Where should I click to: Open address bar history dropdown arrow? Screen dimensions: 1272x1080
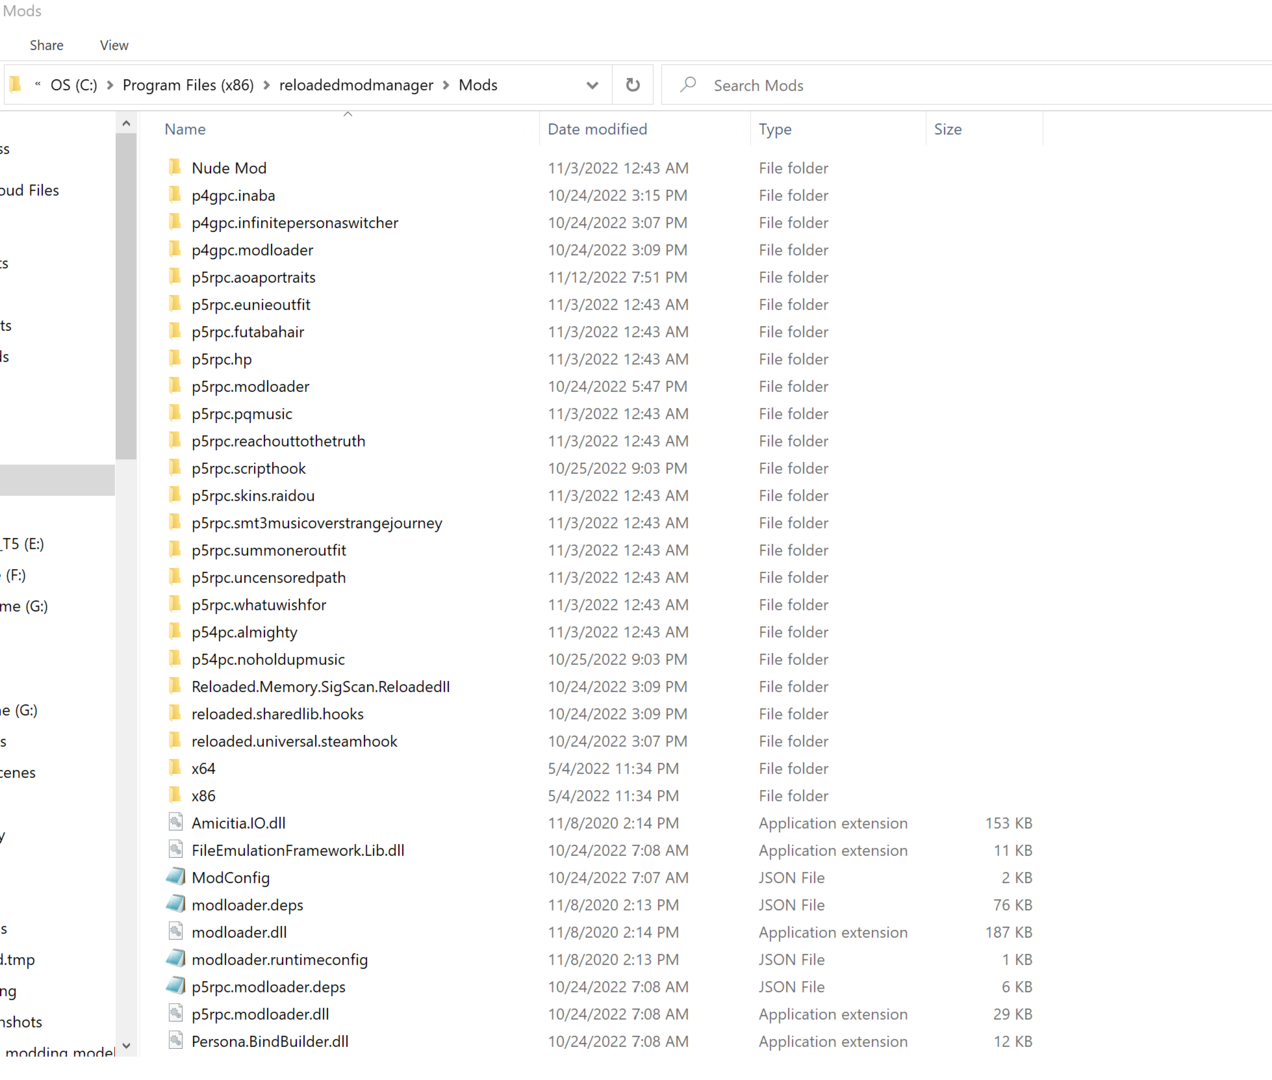click(x=592, y=85)
